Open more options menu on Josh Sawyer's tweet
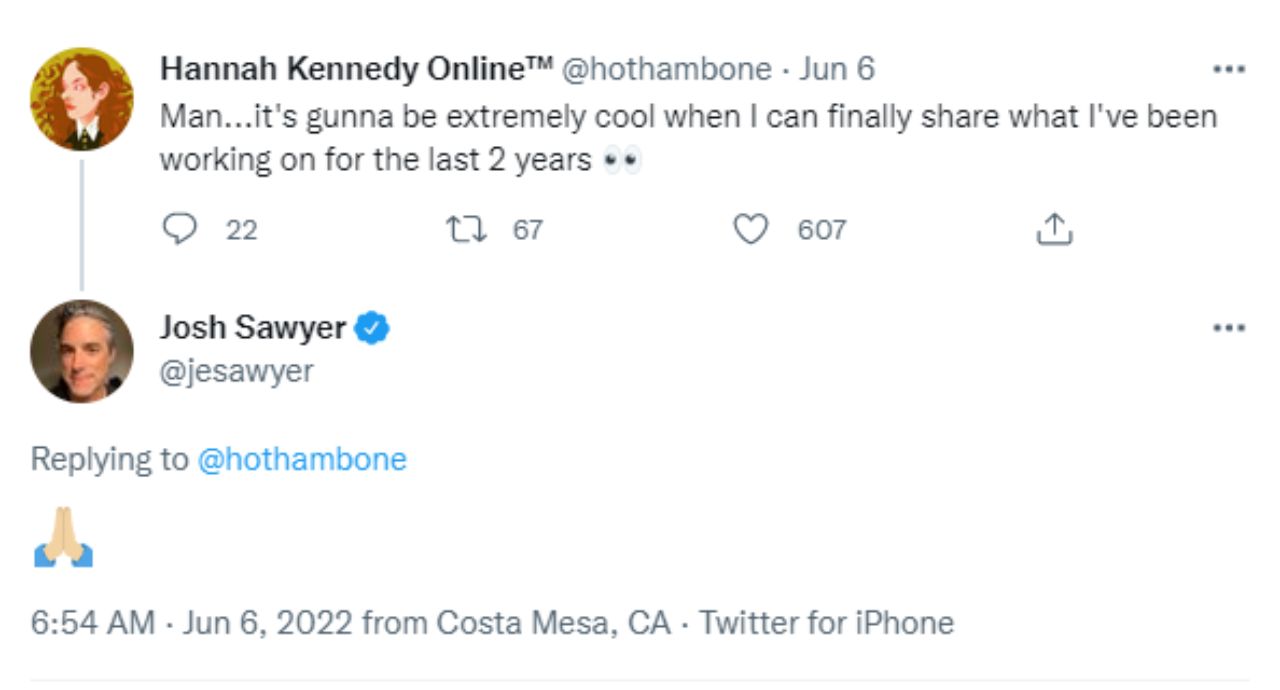Viewport: 1280px width, 690px height. 1228,328
